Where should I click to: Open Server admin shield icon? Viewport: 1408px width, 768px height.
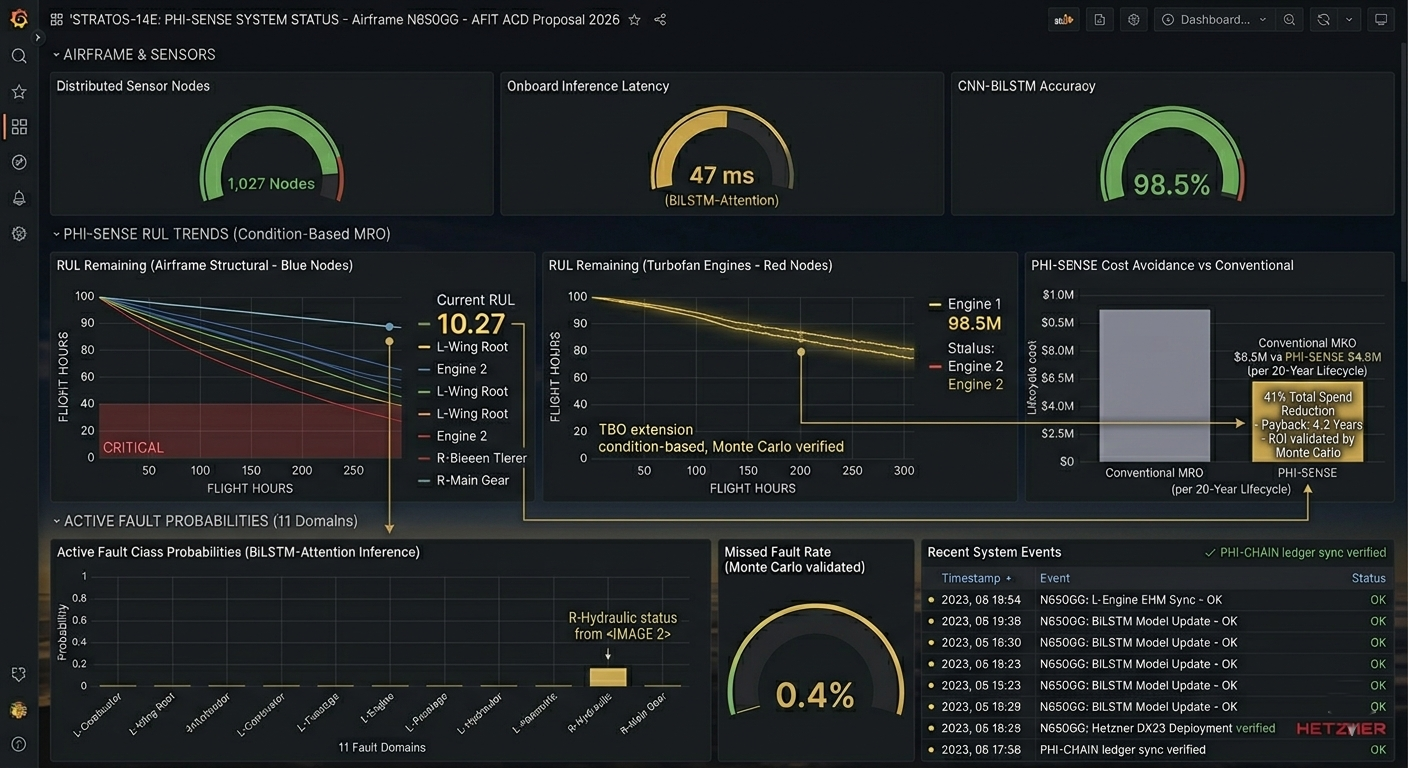[18, 675]
